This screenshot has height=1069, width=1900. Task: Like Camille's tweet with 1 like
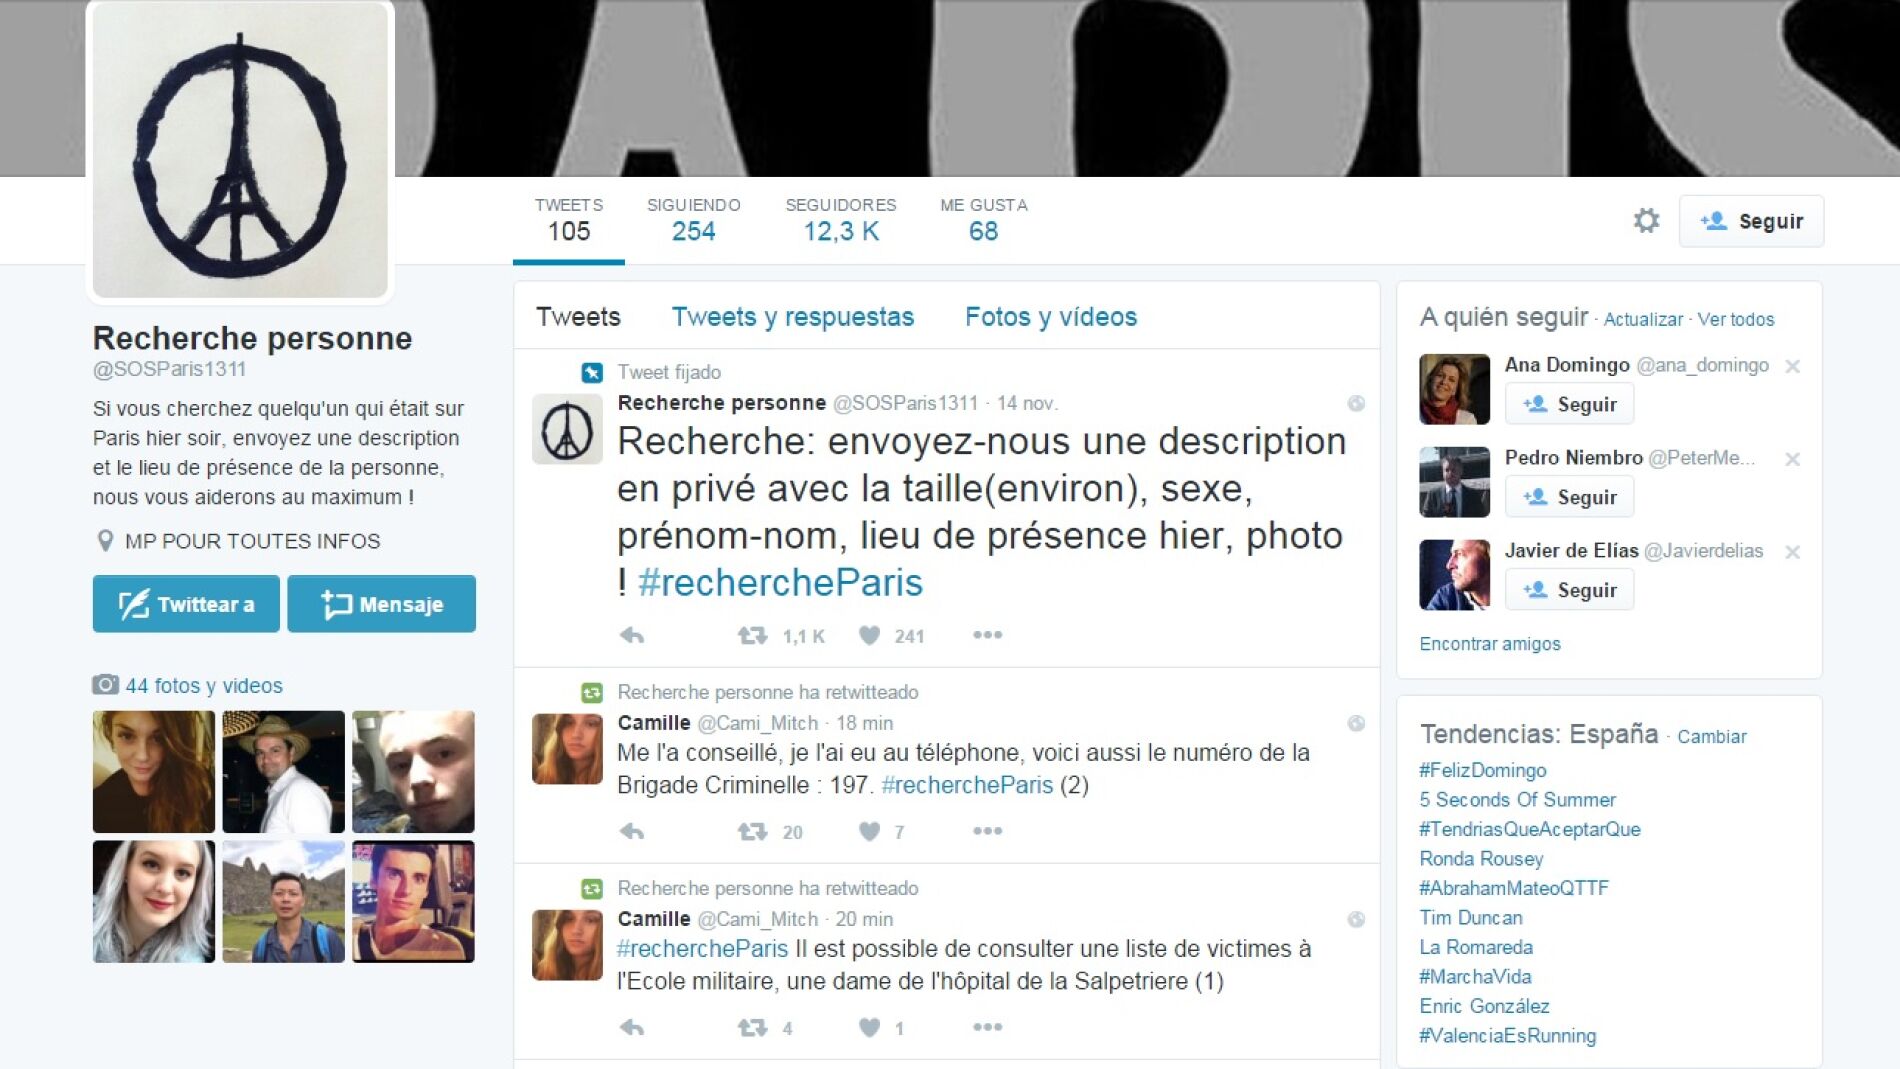point(870,1027)
